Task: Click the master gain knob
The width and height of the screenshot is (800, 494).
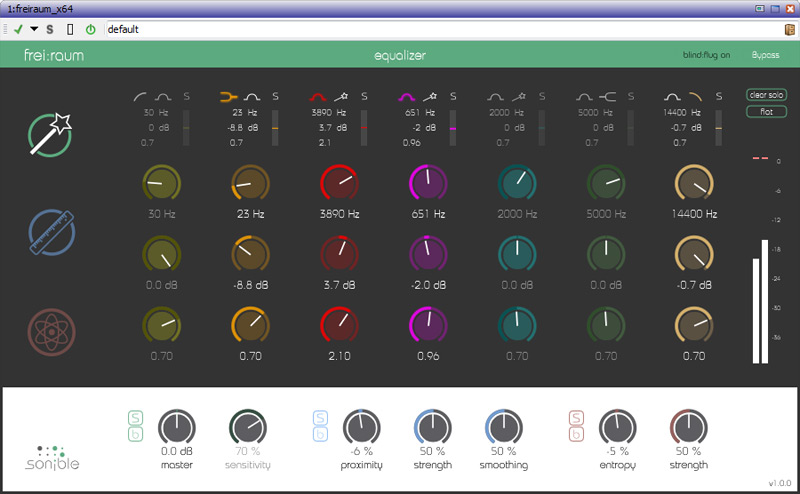Action: tap(177, 428)
